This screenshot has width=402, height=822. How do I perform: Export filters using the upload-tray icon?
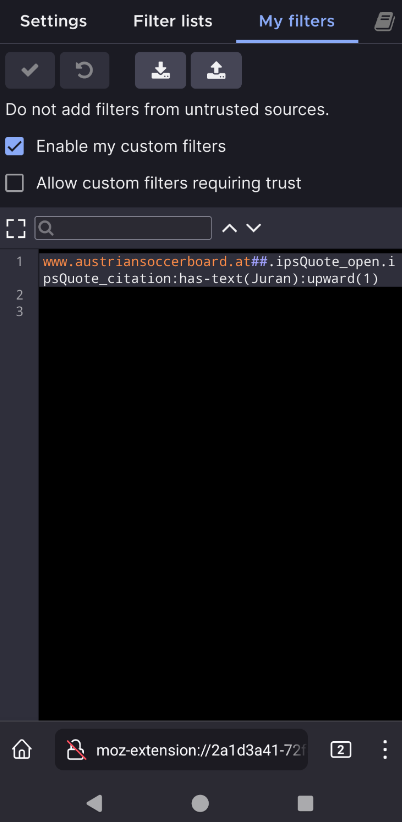coord(216,70)
